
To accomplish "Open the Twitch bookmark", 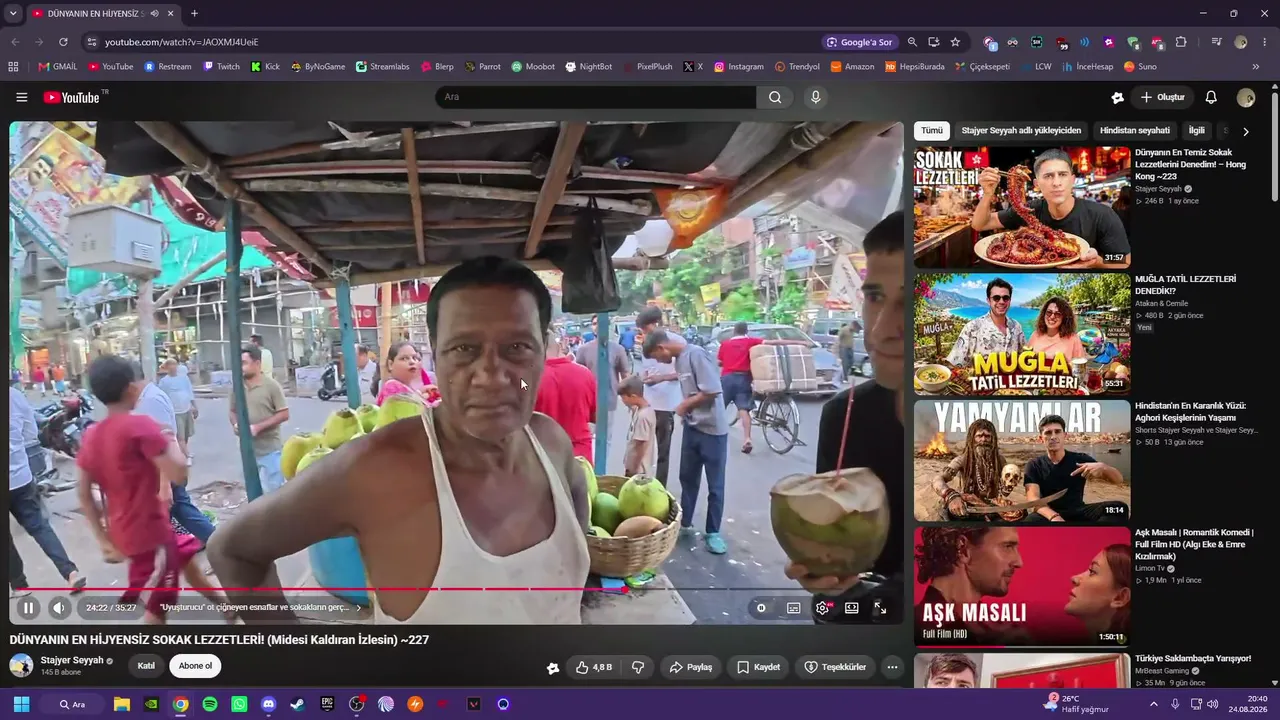I will tap(221, 67).
